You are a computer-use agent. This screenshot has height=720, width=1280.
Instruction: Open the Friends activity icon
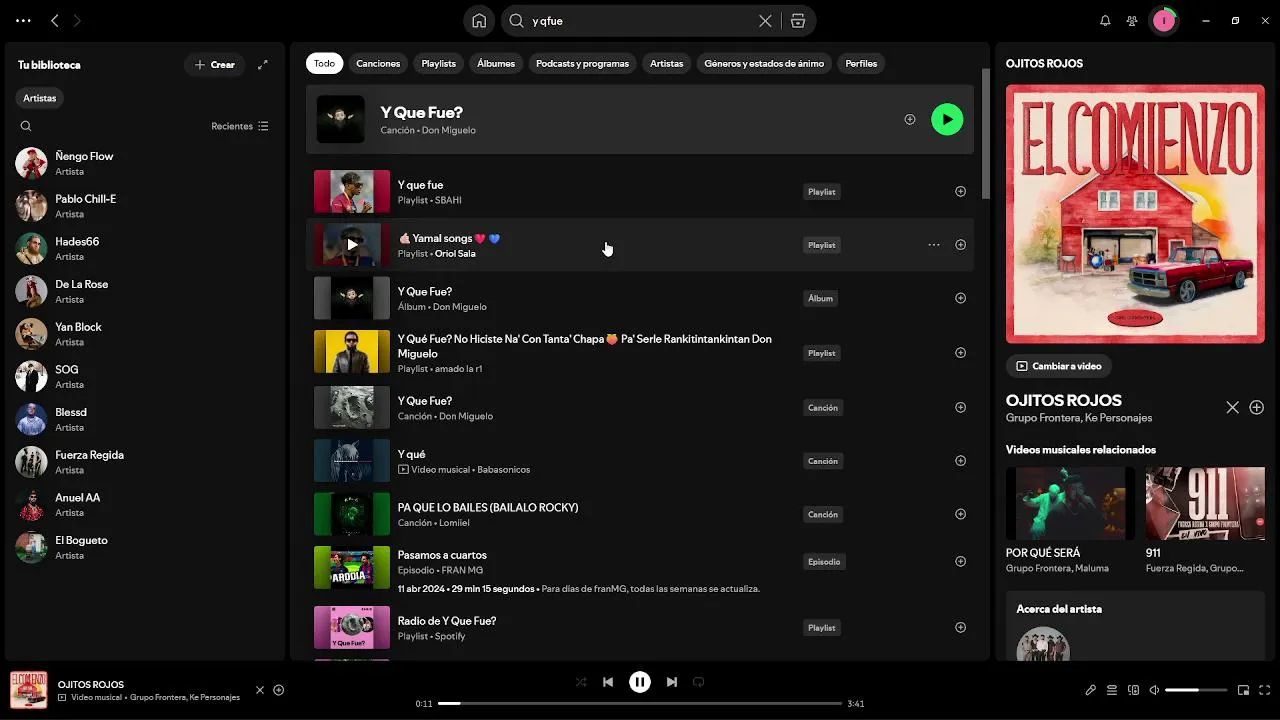coord(1132,21)
